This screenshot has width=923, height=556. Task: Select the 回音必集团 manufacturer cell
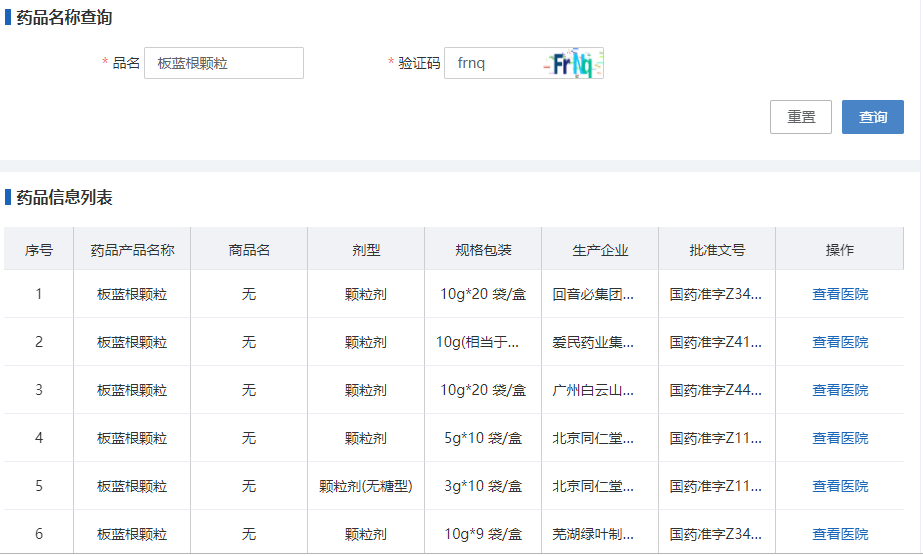point(593,294)
